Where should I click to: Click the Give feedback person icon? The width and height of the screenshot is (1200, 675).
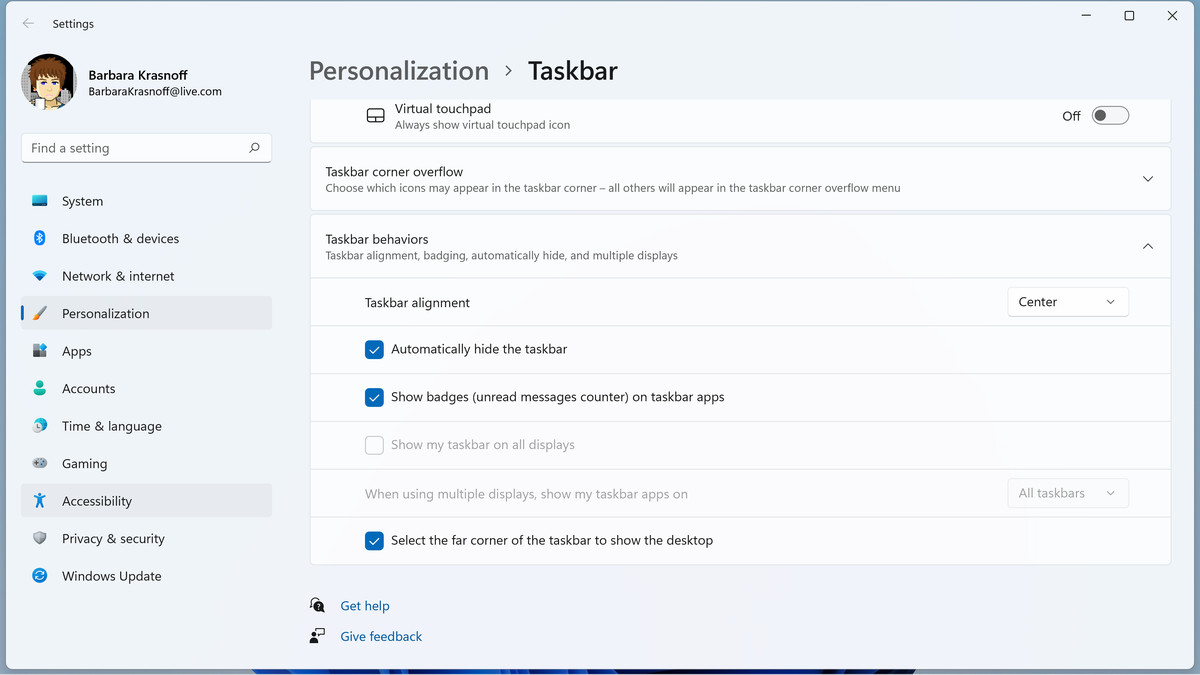click(x=317, y=636)
